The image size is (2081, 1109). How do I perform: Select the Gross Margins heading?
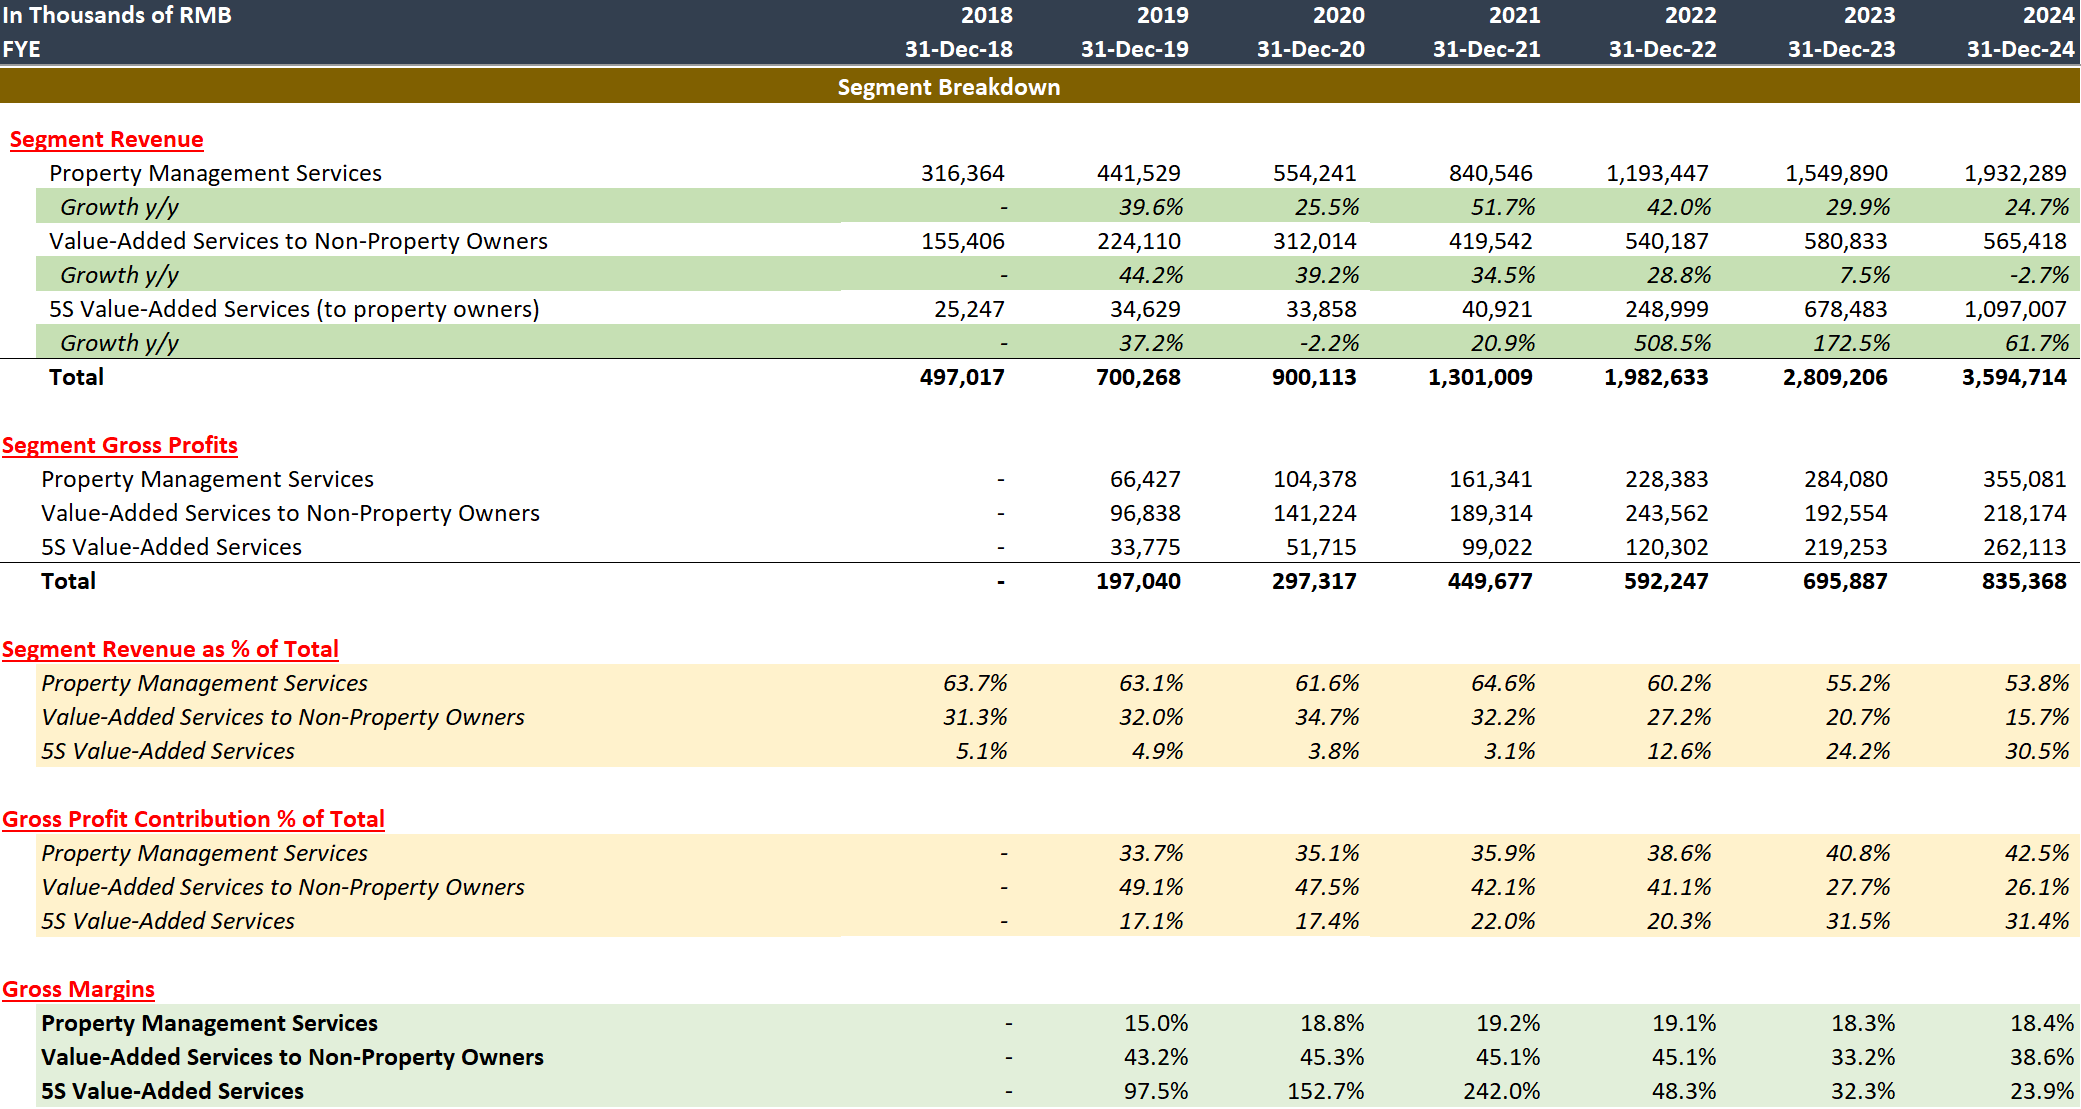78,990
